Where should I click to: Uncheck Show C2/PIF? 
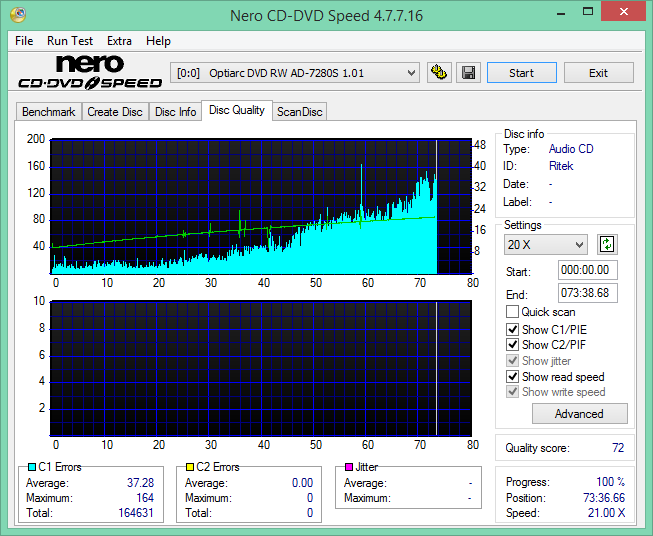pyautogui.click(x=512, y=345)
